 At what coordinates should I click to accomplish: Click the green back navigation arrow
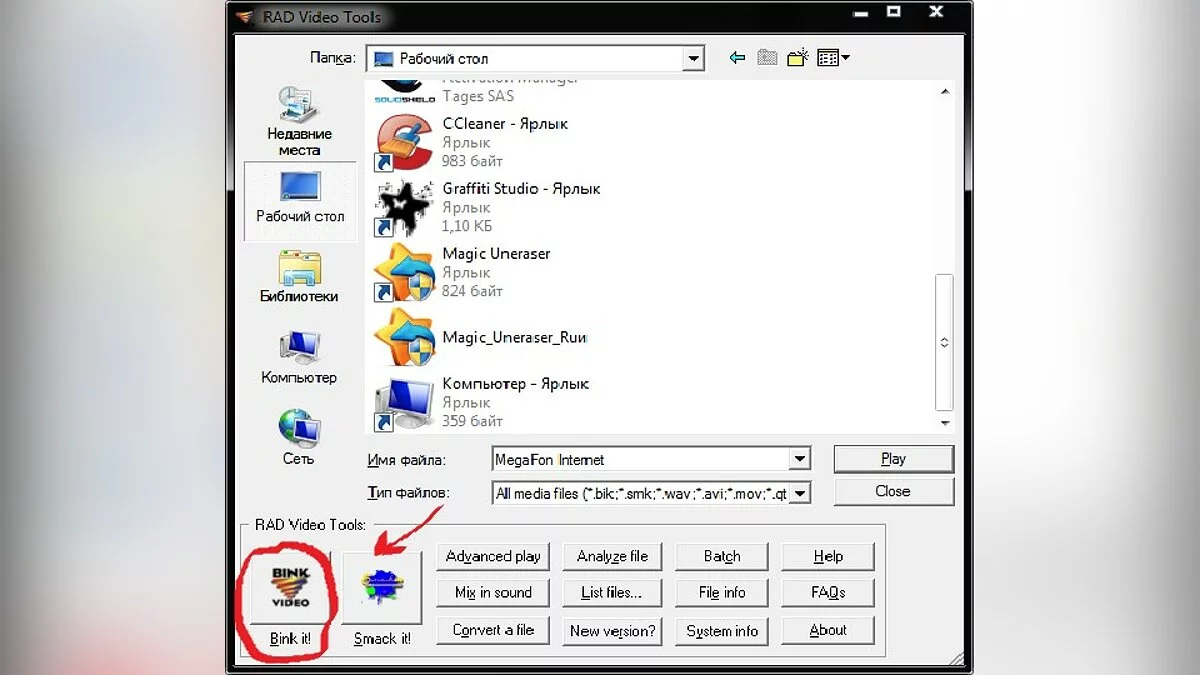pyautogui.click(x=737, y=58)
